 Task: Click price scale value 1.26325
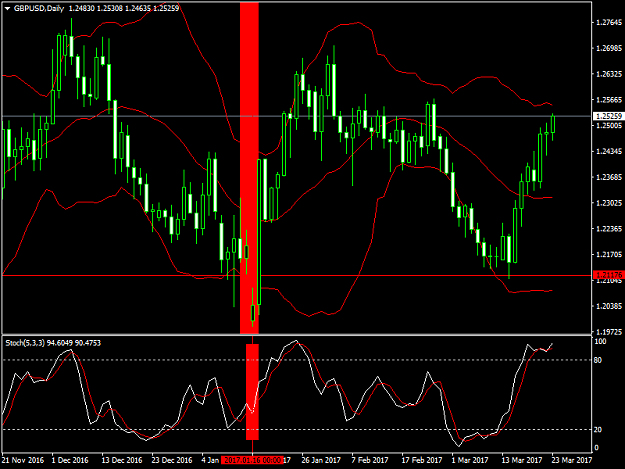pyautogui.click(x=609, y=74)
